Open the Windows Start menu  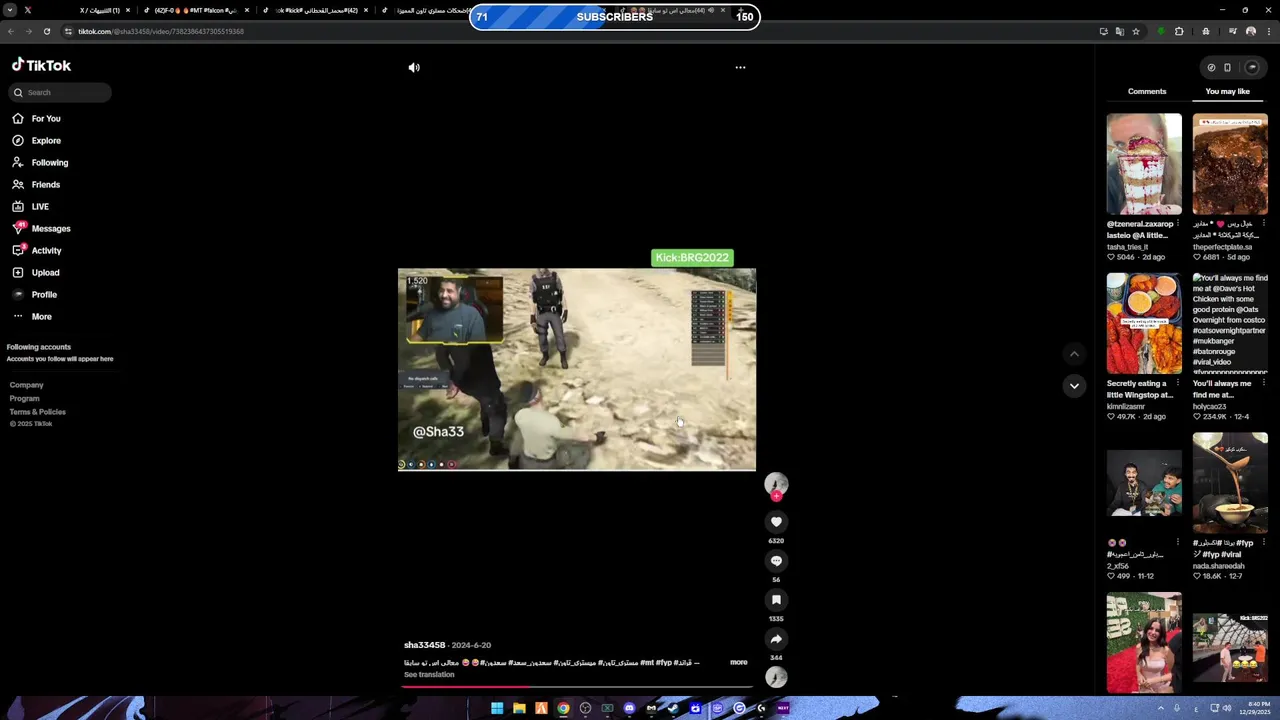[x=497, y=708]
